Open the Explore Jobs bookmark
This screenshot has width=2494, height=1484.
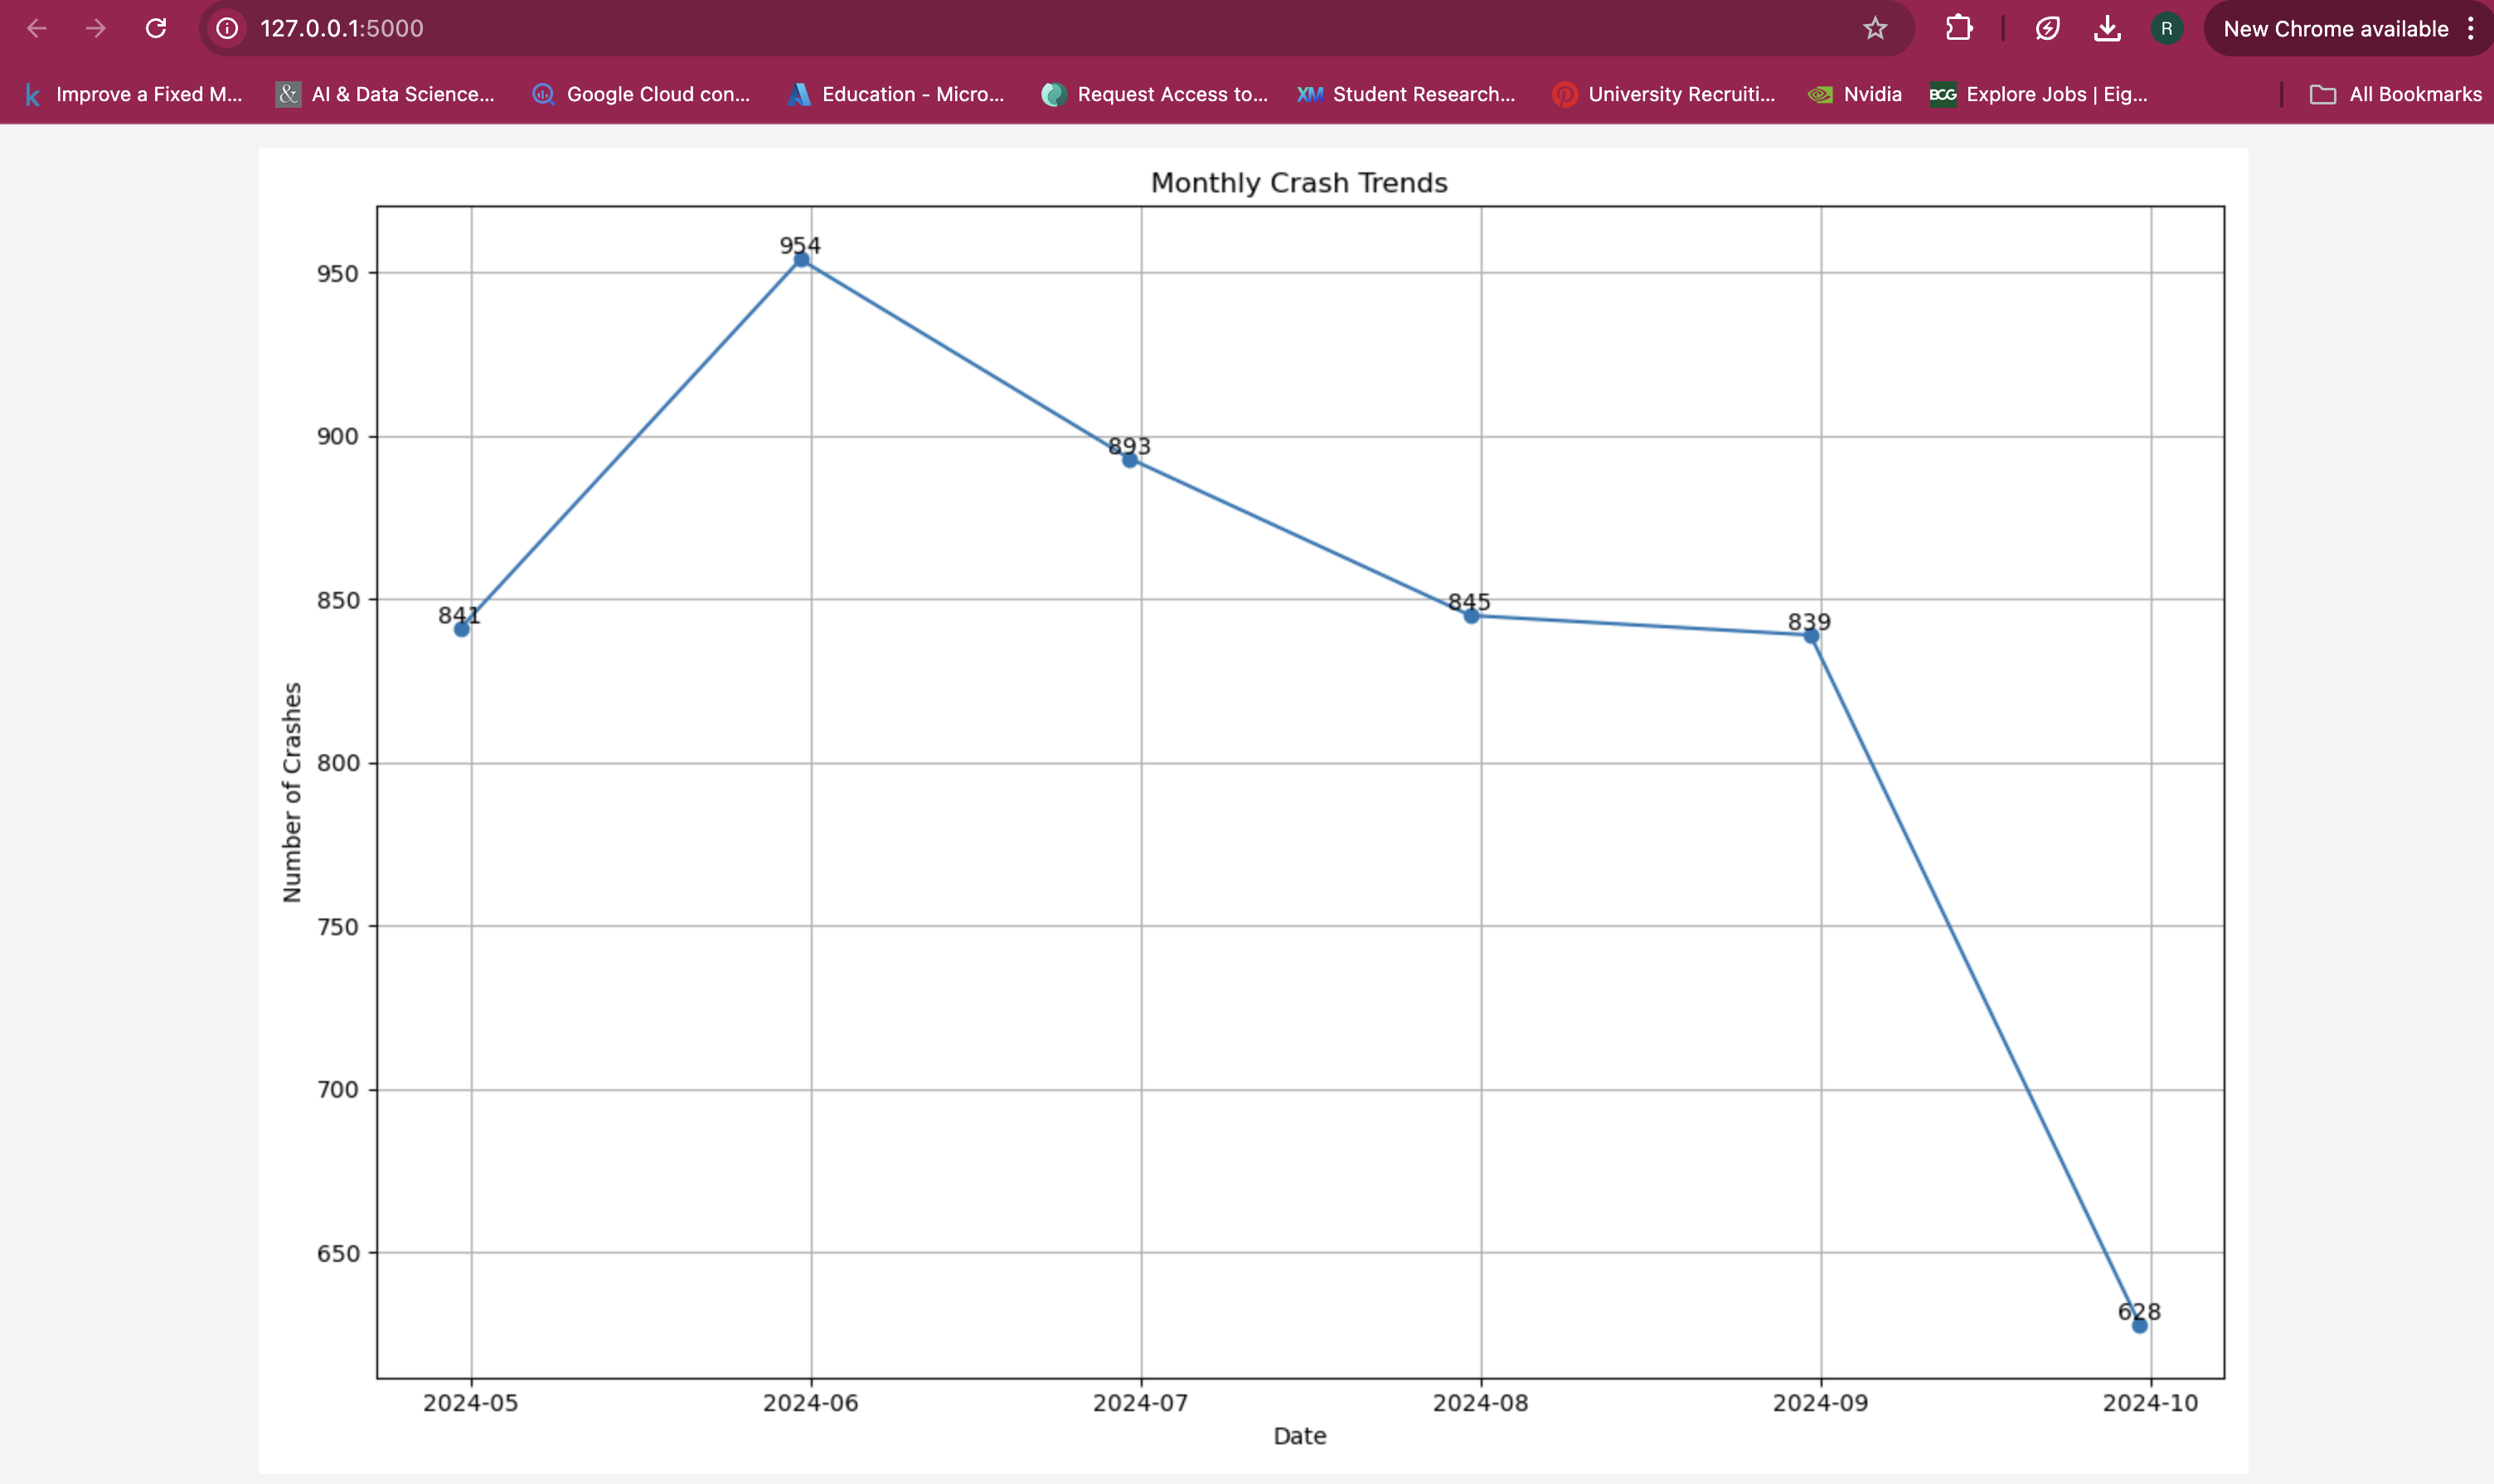tap(2039, 94)
